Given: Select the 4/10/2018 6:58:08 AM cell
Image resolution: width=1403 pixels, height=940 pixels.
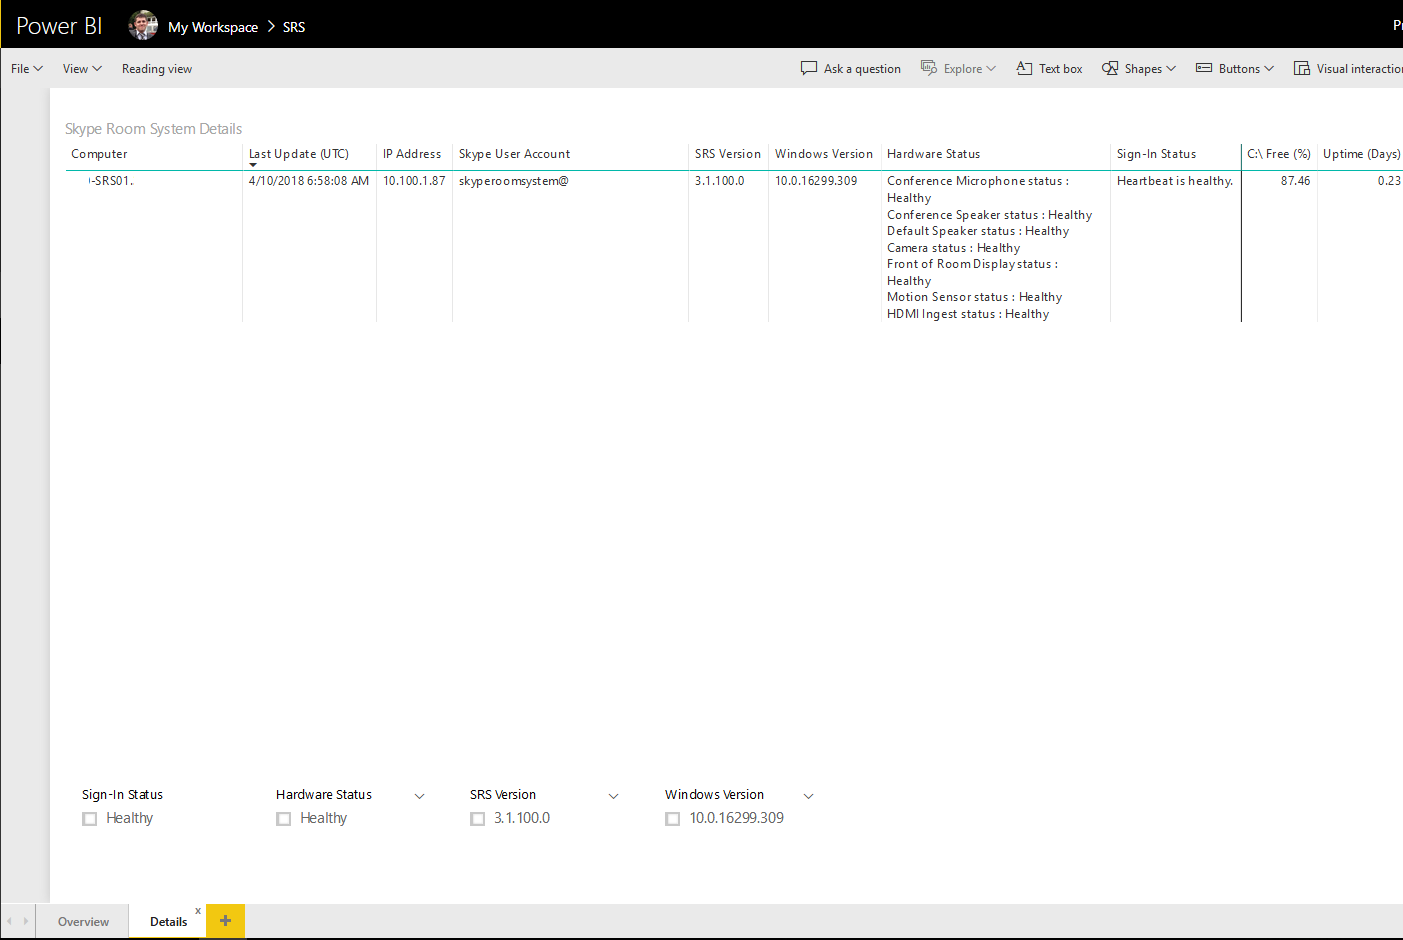Looking at the screenshot, I should [309, 181].
